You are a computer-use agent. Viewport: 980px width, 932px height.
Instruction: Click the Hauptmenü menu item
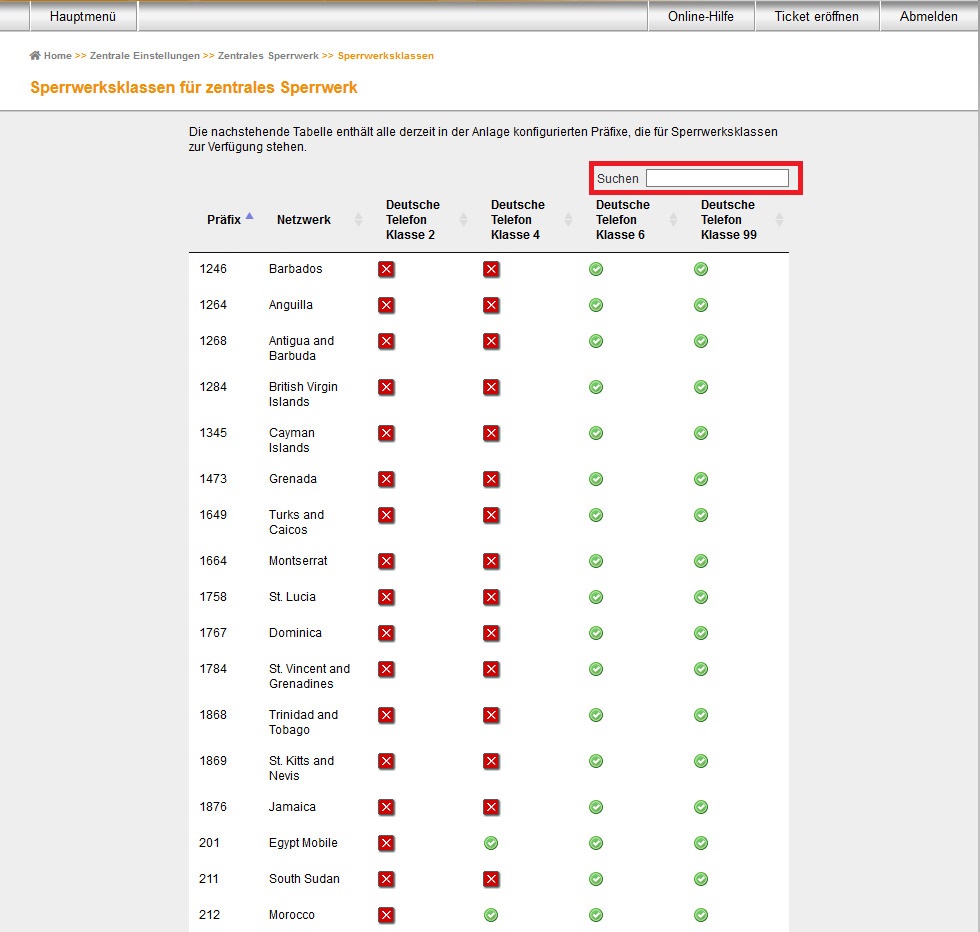pyautogui.click(x=83, y=16)
